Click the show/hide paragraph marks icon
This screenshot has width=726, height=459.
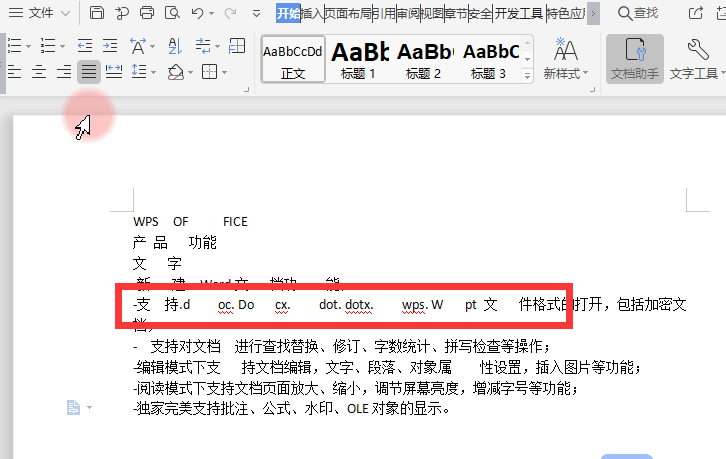[203, 46]
